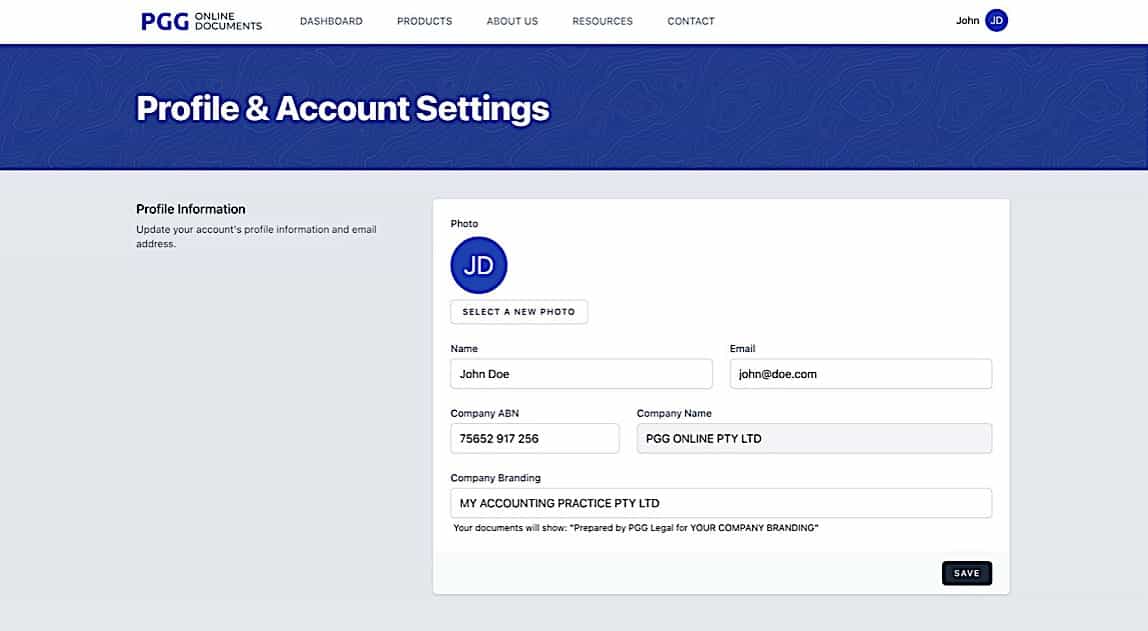Select the Email field showing john@doe.com

point(860,373)
